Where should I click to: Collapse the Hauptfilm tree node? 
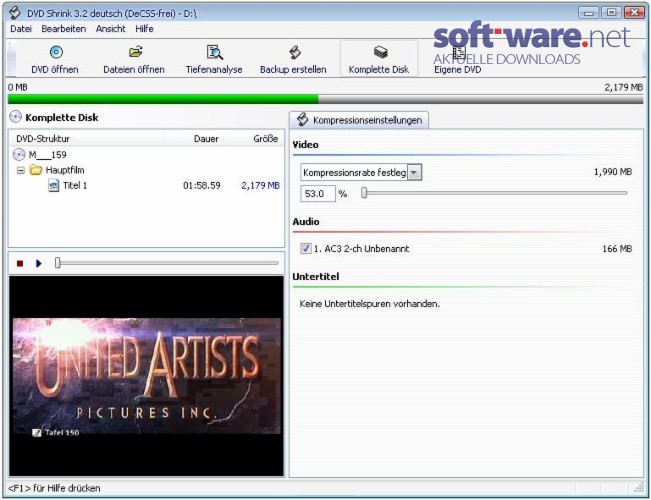pyautogui.click(x=21, y=170)
